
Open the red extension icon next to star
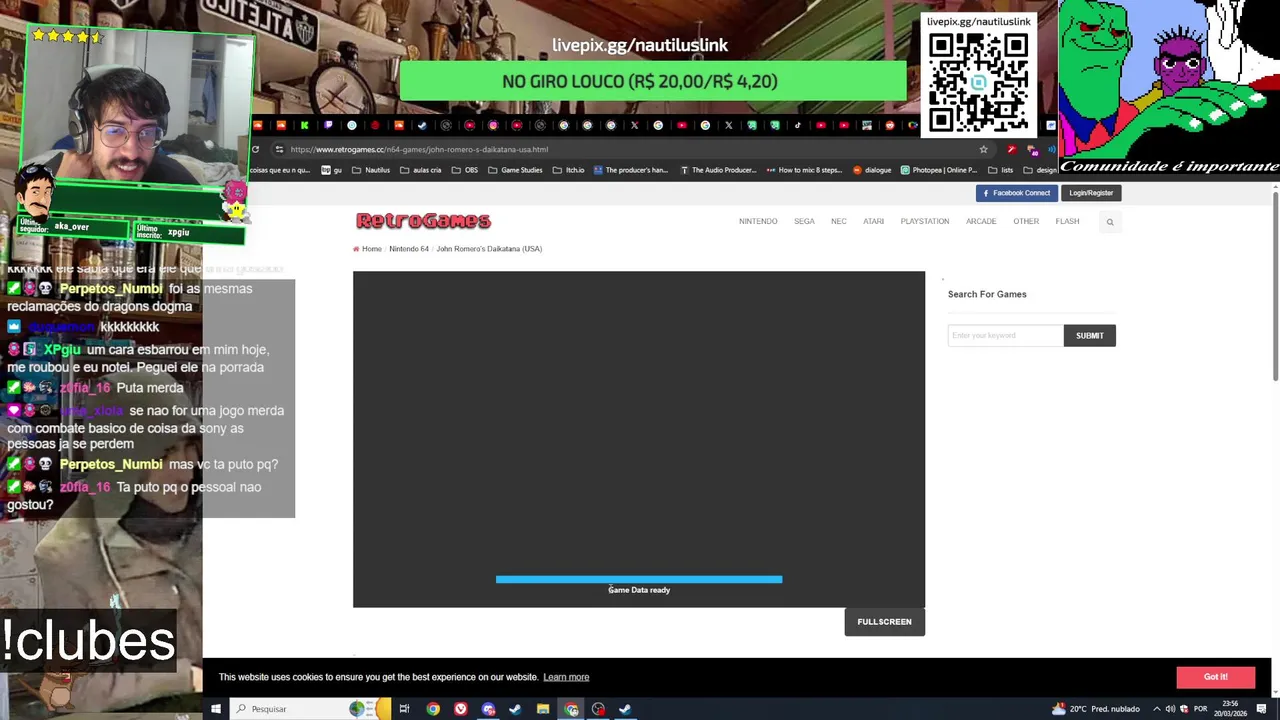tap(1011, 149)
